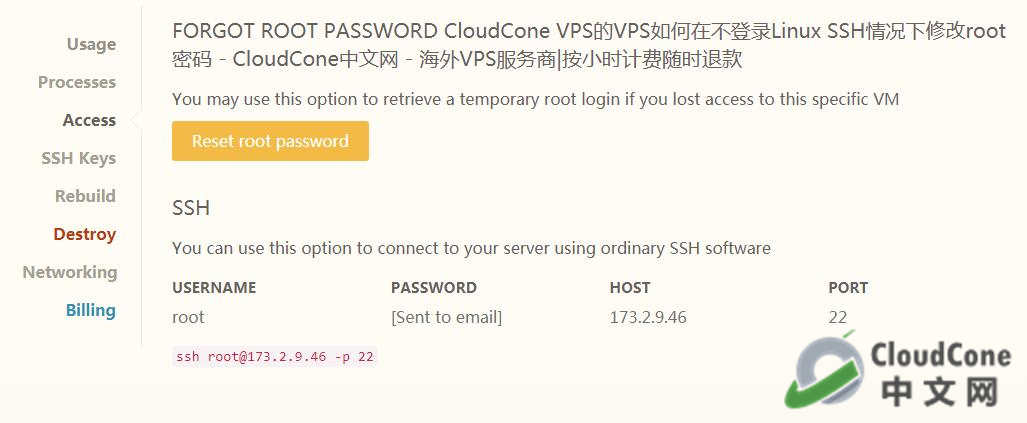Open the Destroy section
The width and height of the screenshot is (1027, 423).
(x=84, y=234)
